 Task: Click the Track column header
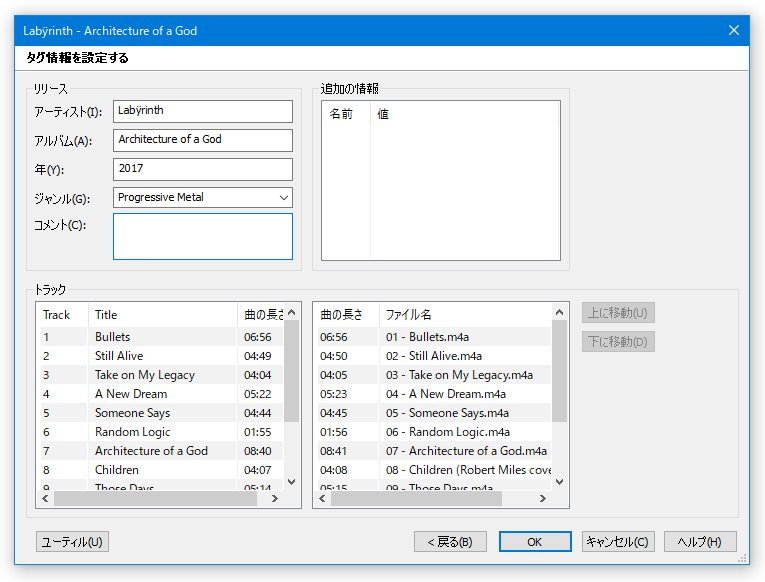coord(63,315)
